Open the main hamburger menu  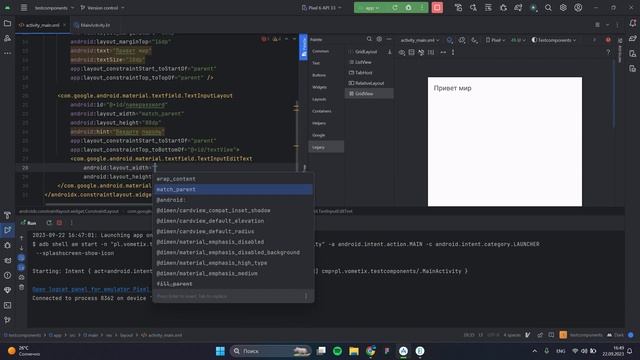(24, 8)
